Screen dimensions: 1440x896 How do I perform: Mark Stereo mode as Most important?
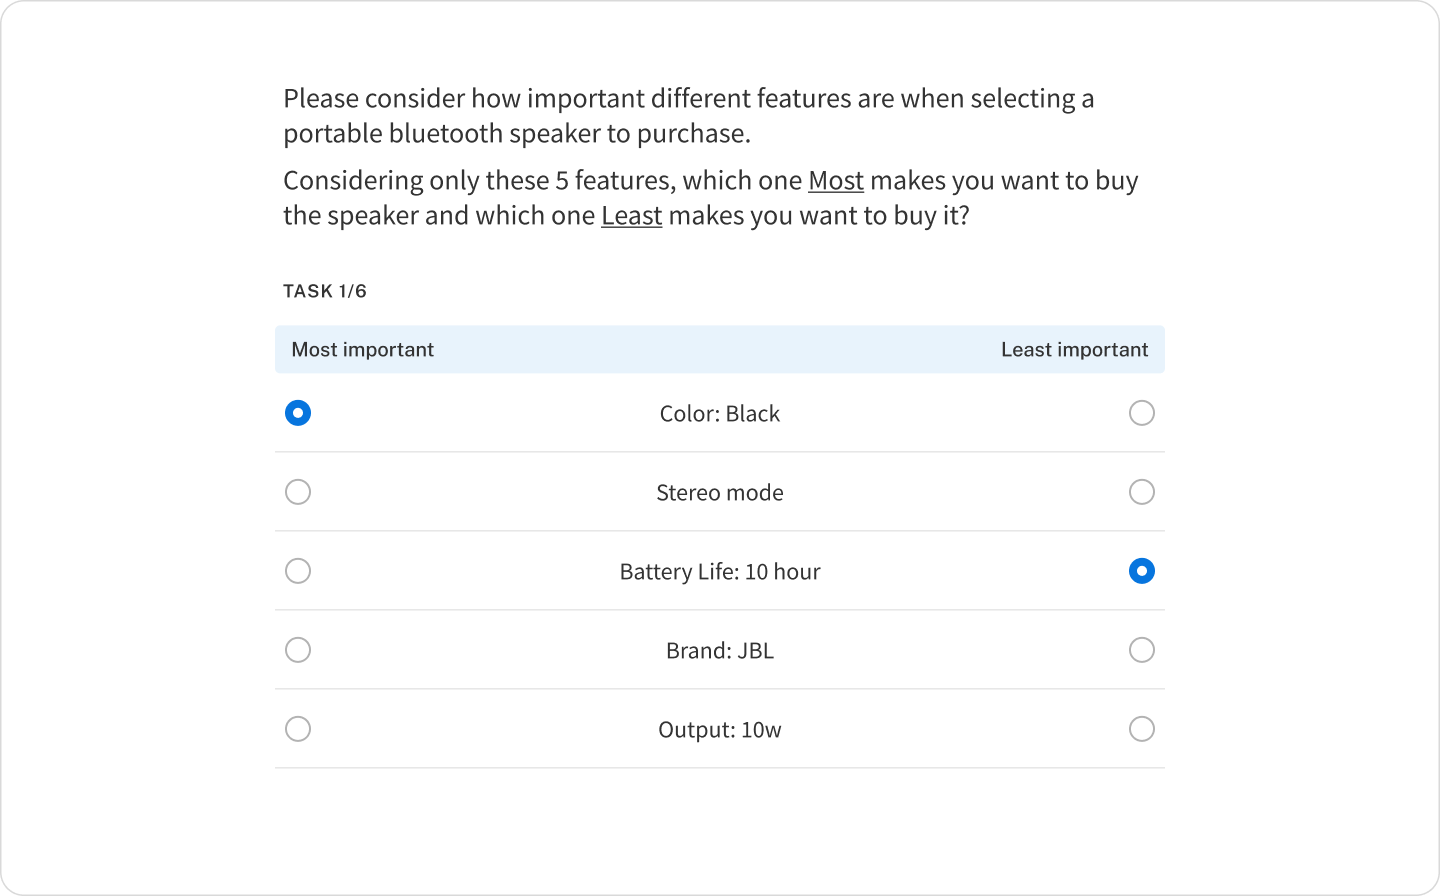tap(298, 492)
